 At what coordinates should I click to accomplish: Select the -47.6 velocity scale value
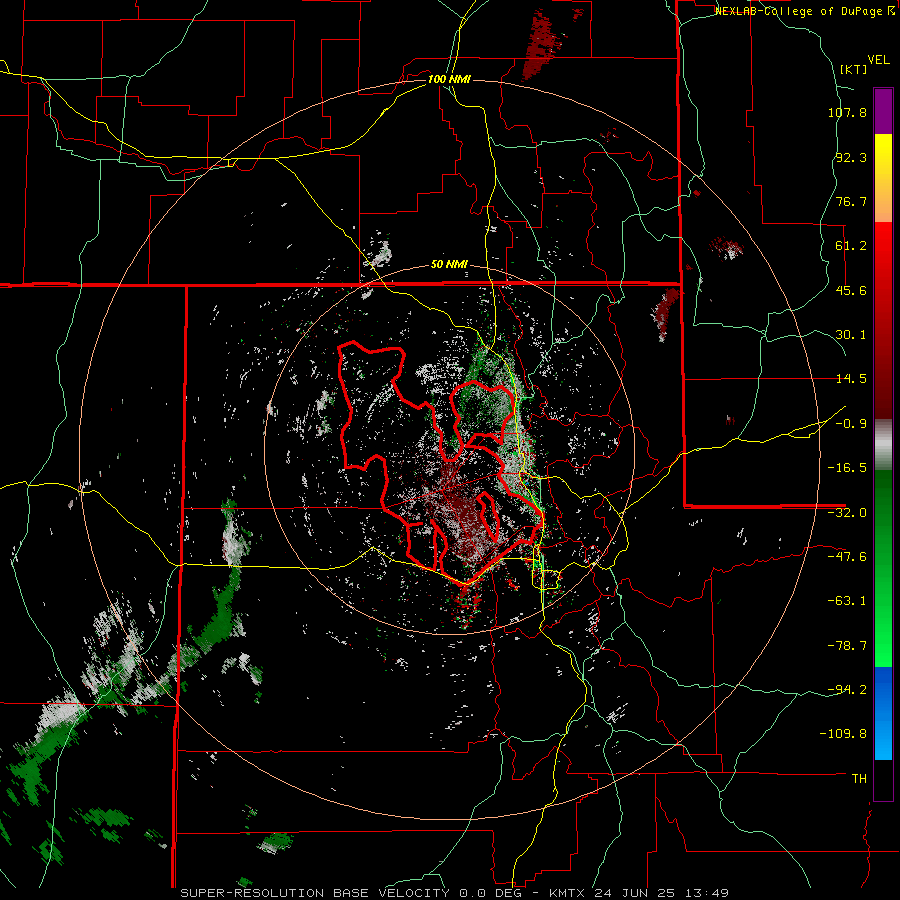tap(847, 557)
